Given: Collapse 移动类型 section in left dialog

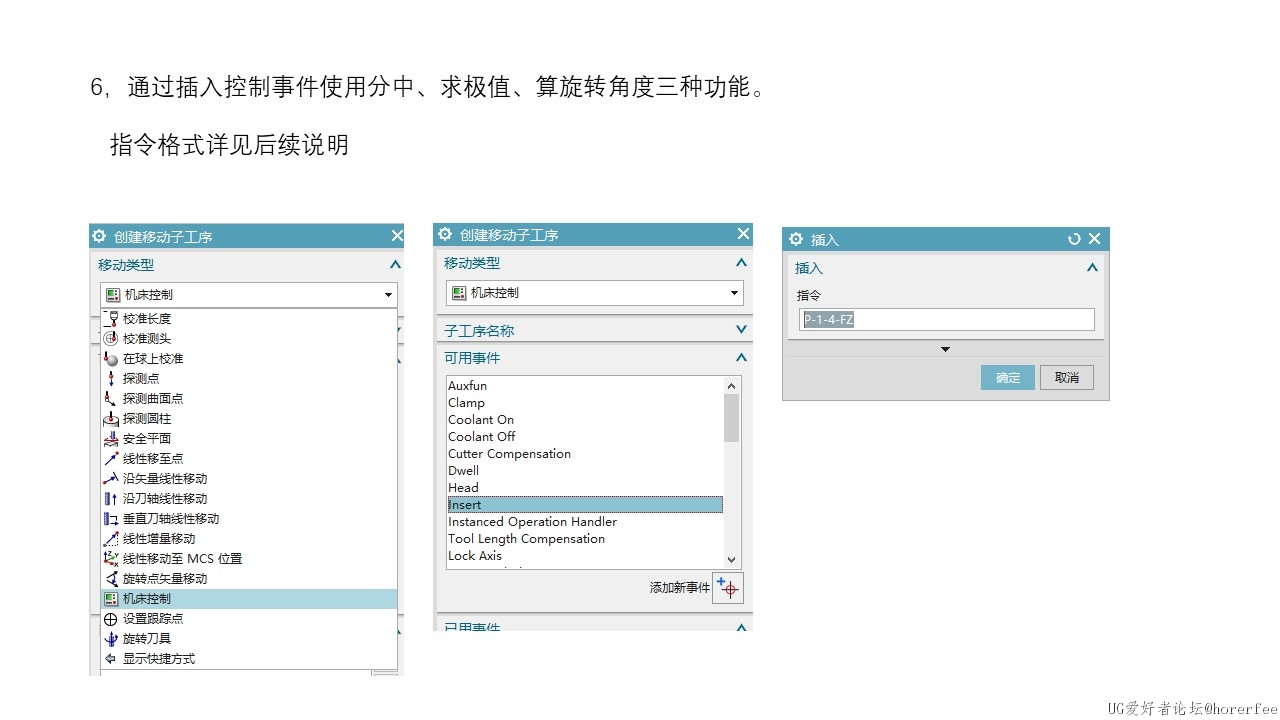Looking at the screenshot, I should 395,265.
